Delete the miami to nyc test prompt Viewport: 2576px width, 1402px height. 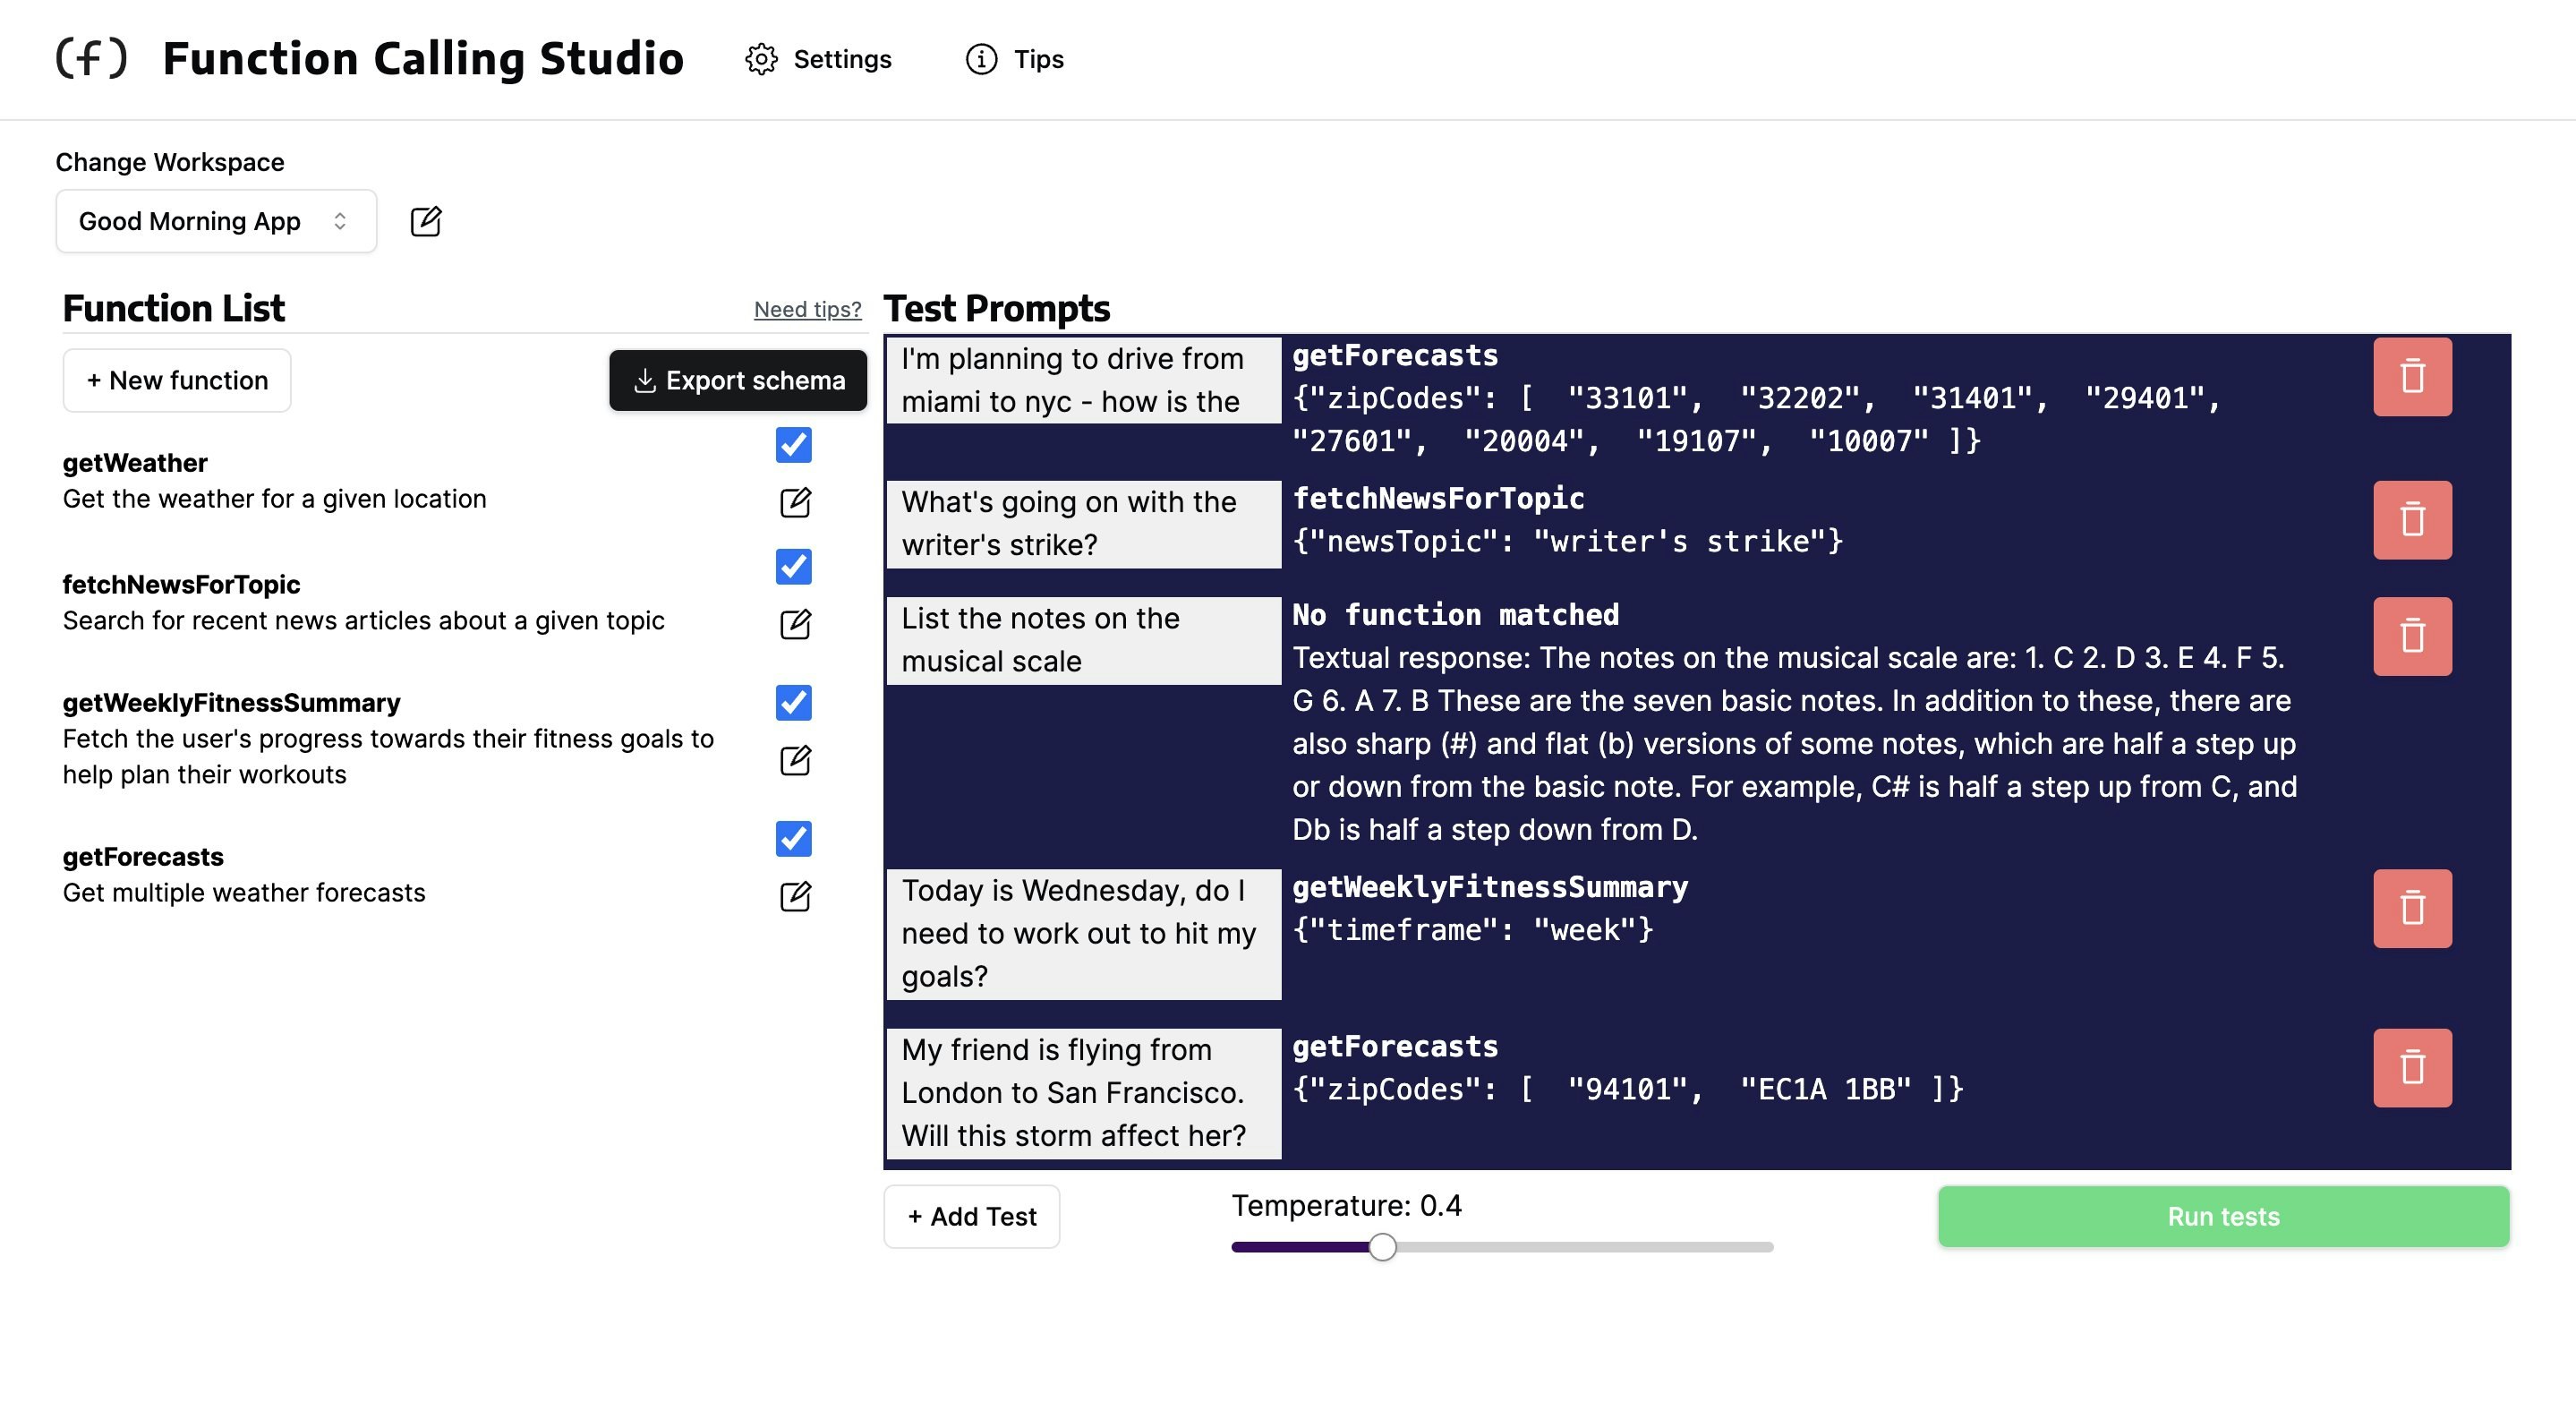point(2411,377)
